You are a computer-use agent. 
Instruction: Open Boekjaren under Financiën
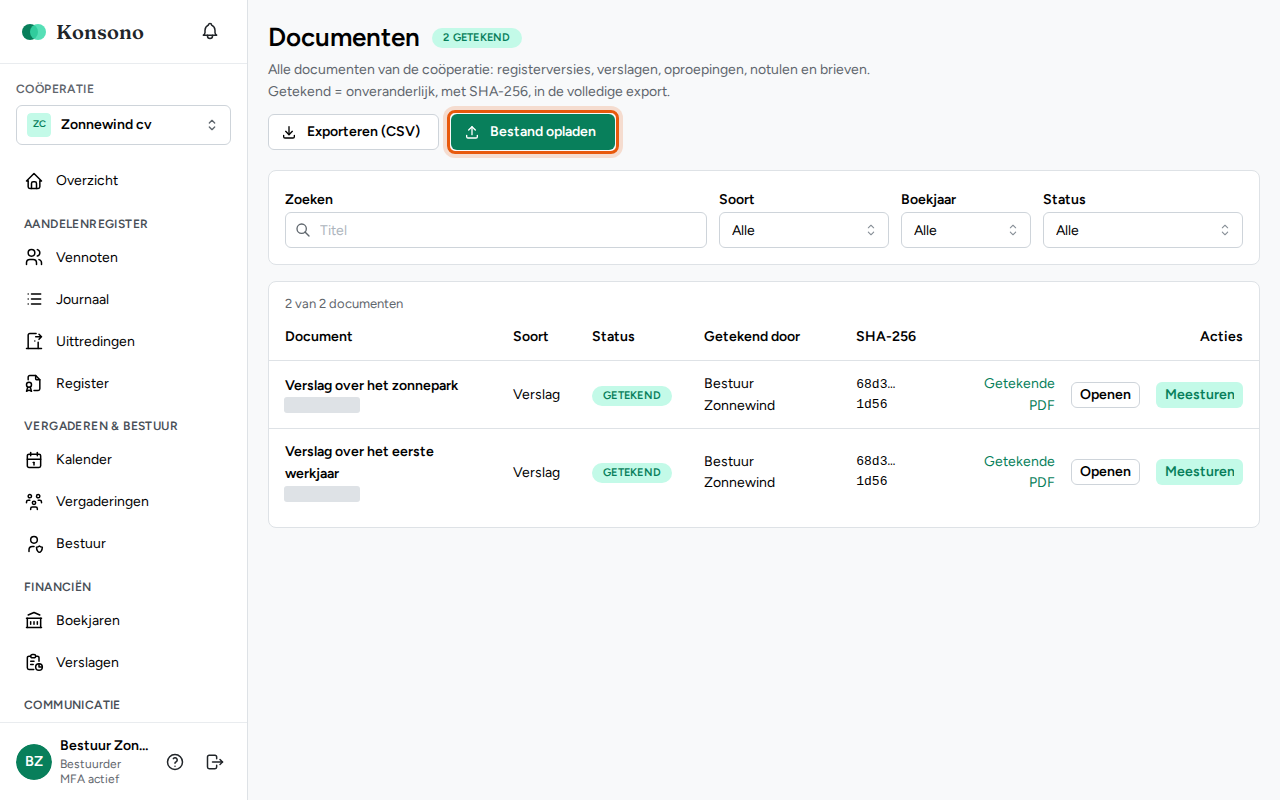(124, 621)
